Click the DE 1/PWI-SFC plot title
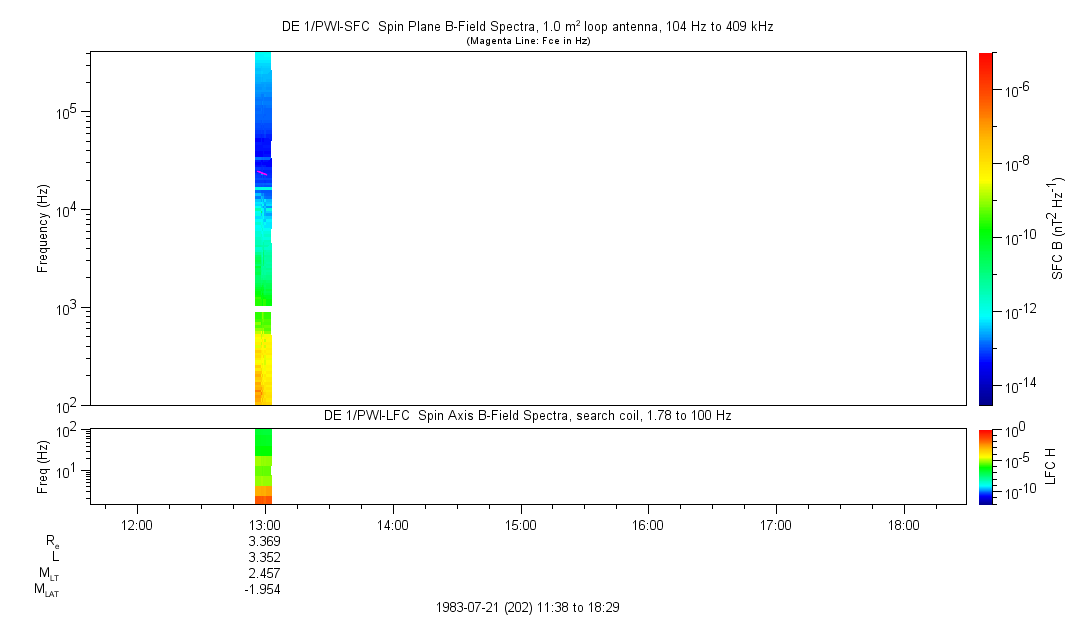The height and width of the screenshot is (620, 1083). tap(529, 26)
